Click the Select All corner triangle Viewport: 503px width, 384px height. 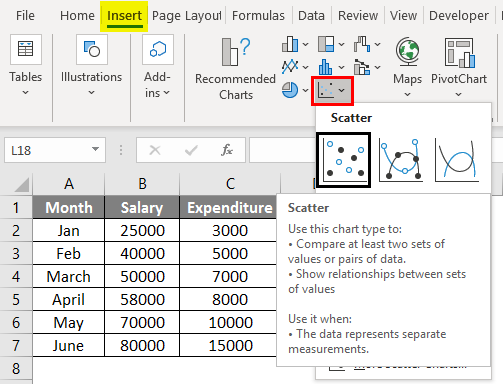tap(22, 185)
